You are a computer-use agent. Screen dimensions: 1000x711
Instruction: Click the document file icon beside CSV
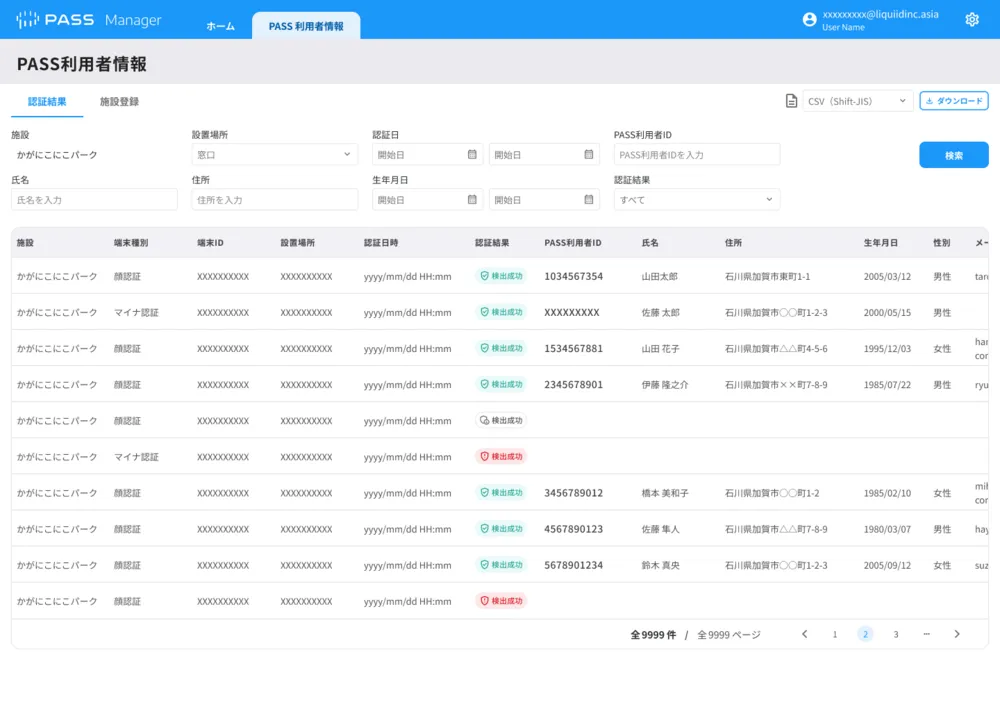tap(791, 101)
